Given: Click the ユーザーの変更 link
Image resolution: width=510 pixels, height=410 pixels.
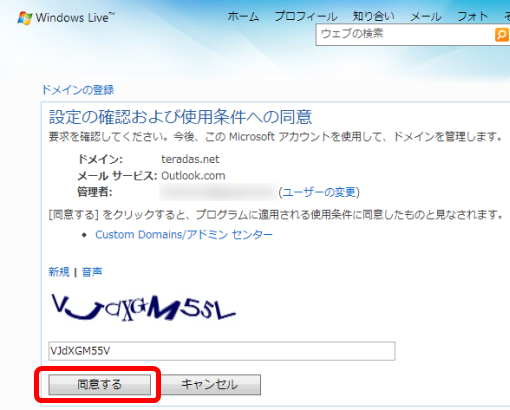Looking at the screenshot, I should [x=319, y=192].
